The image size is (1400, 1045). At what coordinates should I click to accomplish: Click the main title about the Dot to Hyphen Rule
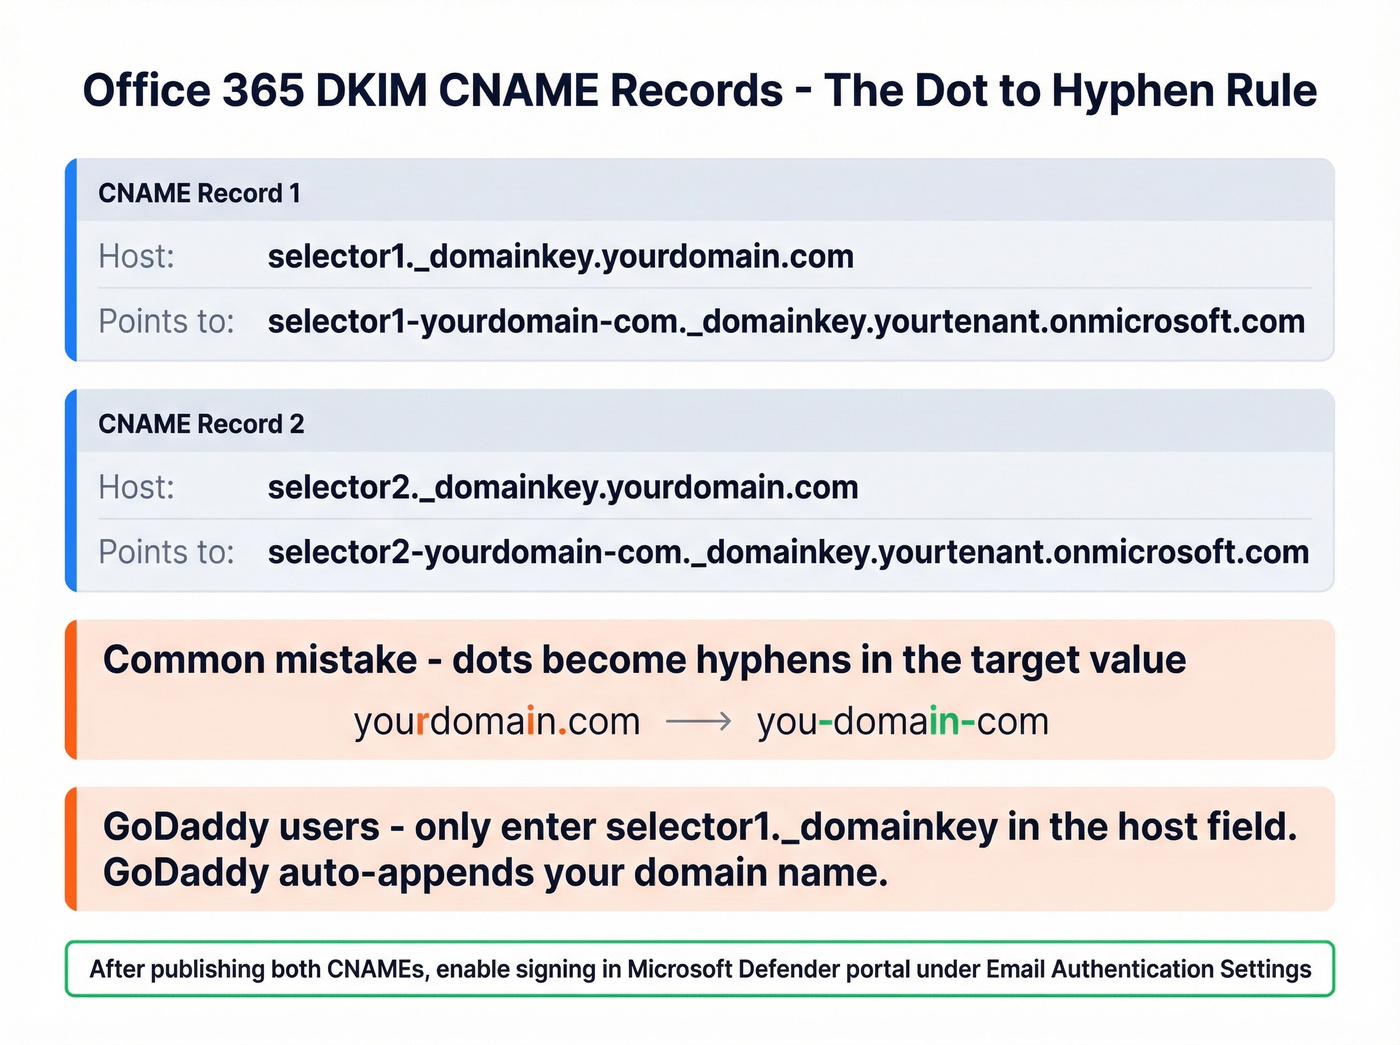(700, 90)
